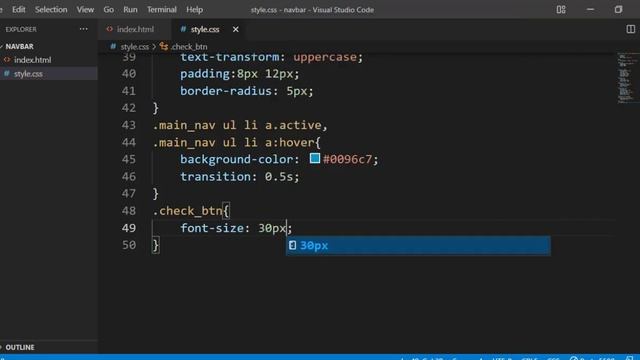Click the selector symbol icon in breadcrumb
Screen dimensions: 640x360
(x=164, y=47)
